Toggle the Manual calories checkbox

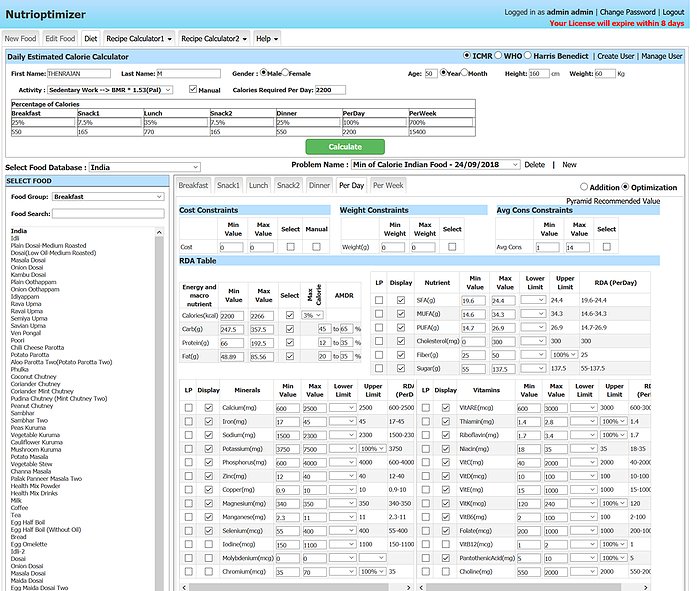(x=194, y=89)
